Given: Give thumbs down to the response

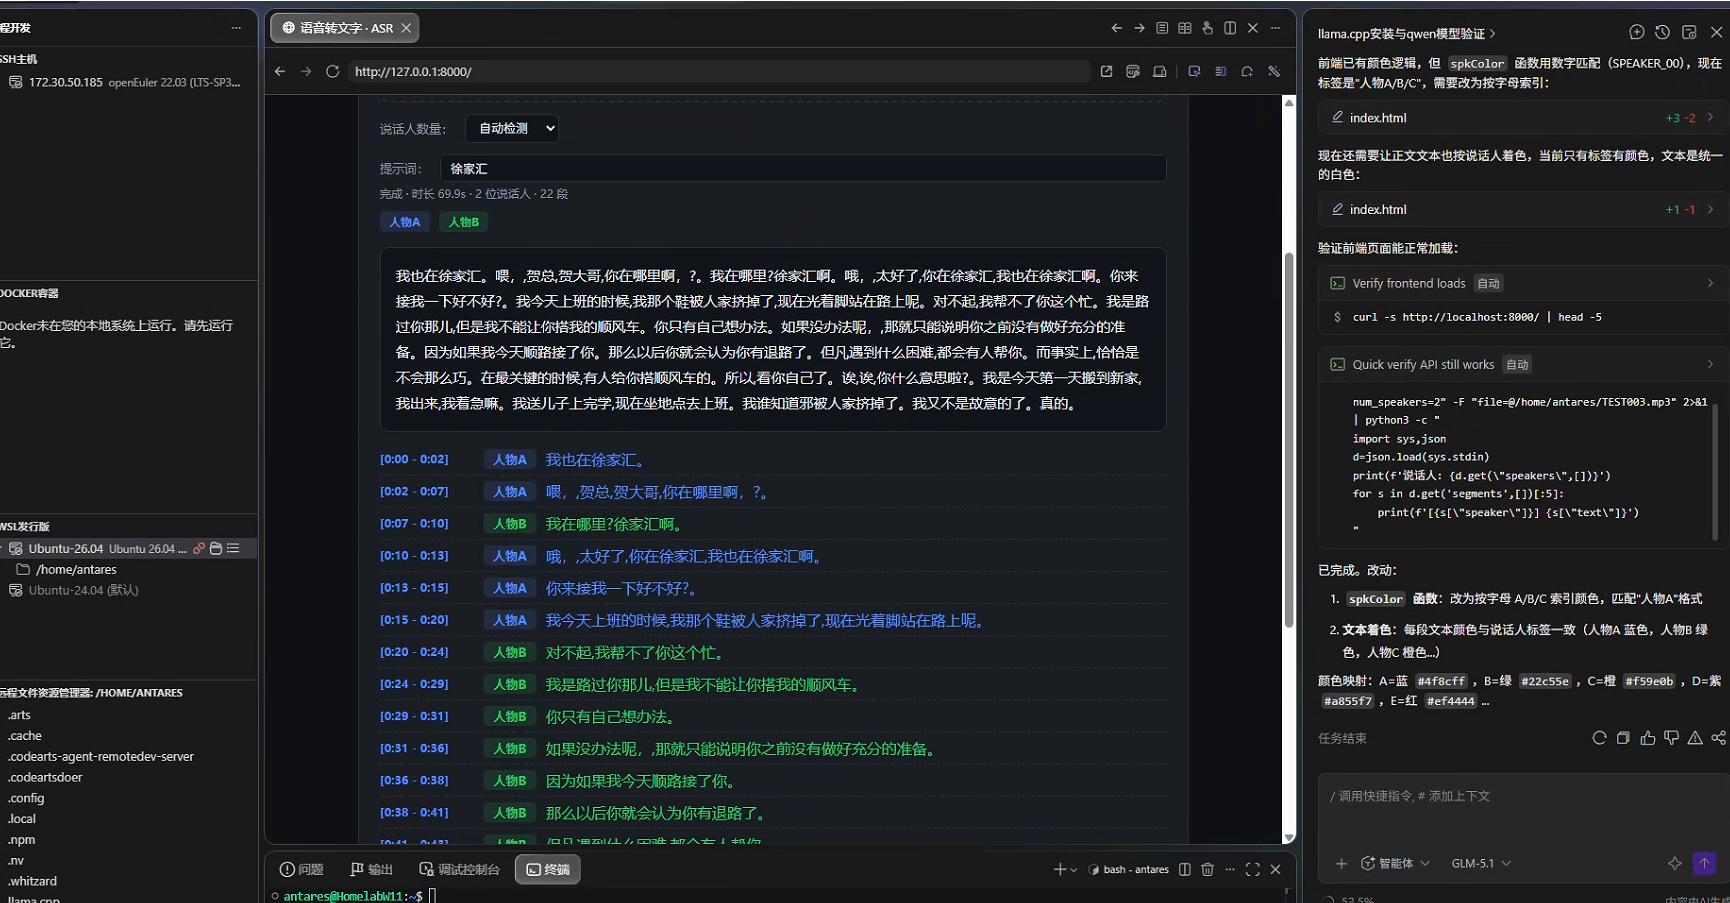Looking at the screenshot, I should [1671, 738].
